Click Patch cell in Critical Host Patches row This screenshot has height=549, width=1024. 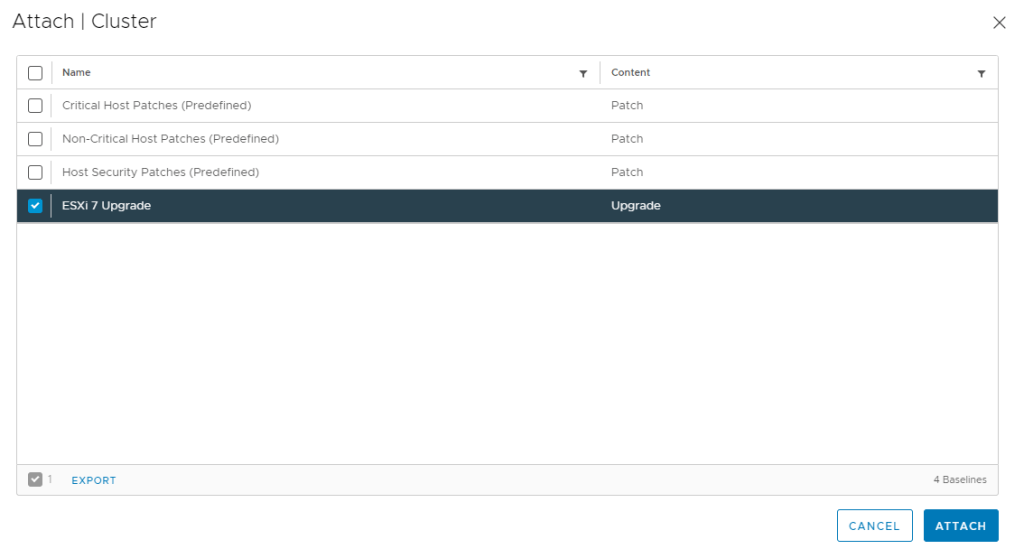tap(627, 106)
